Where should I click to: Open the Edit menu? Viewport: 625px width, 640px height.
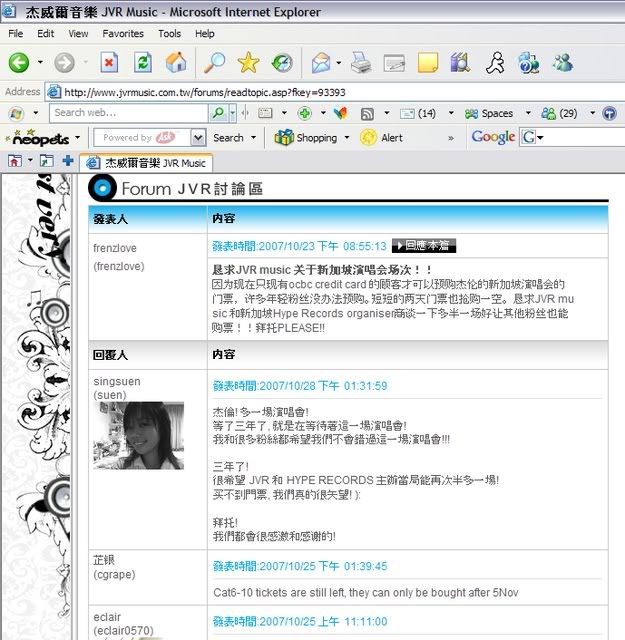tap(45, 33)
